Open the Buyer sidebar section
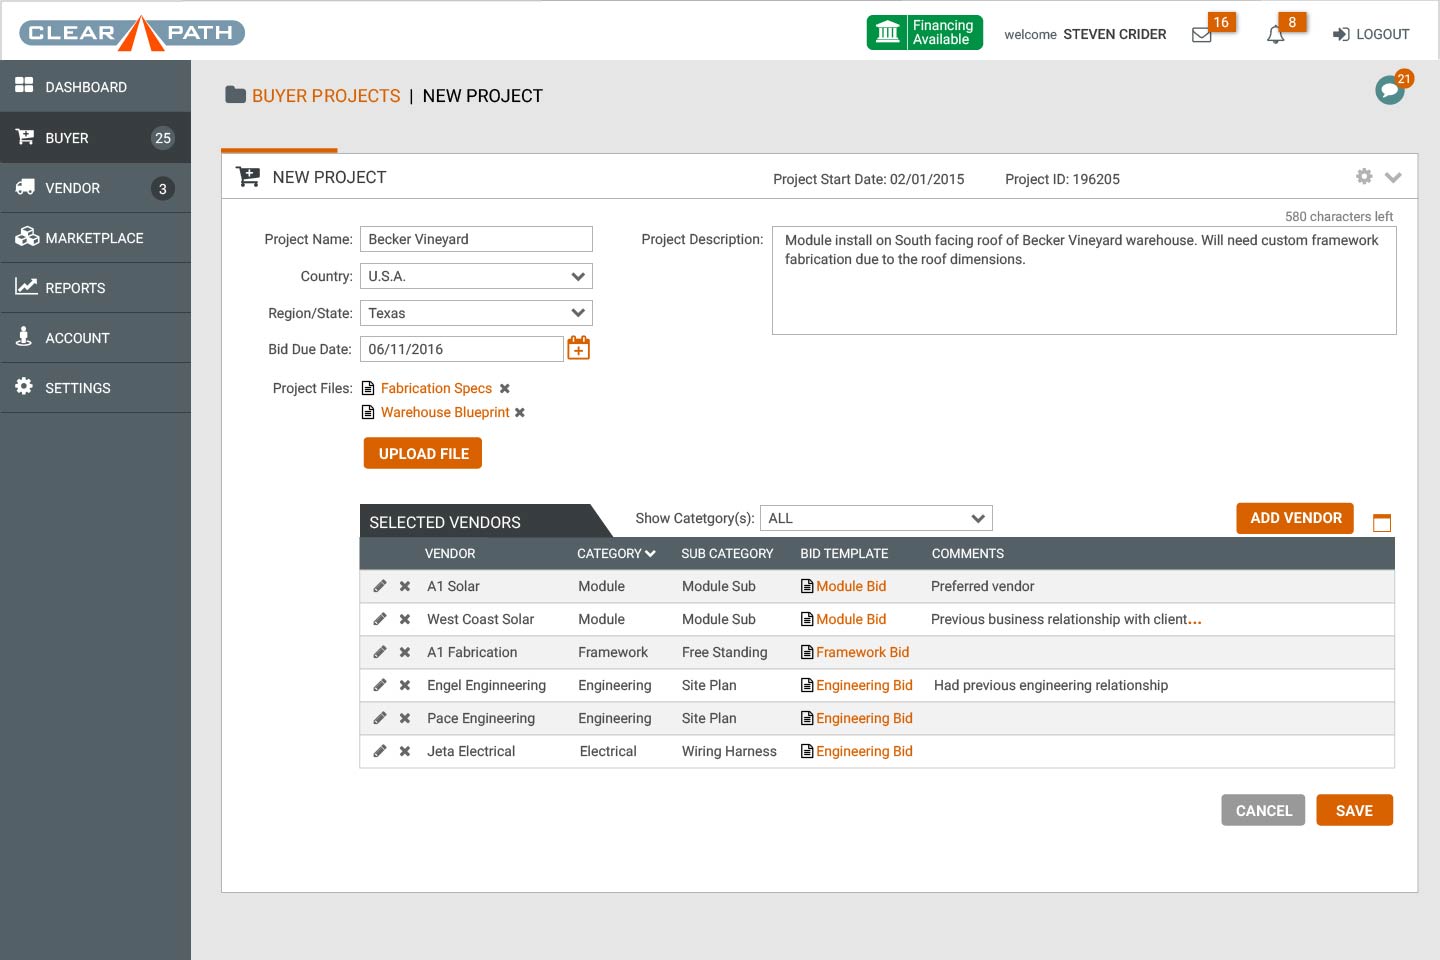1440x960 pixels. pyautogui.click(x=95, y=138)
